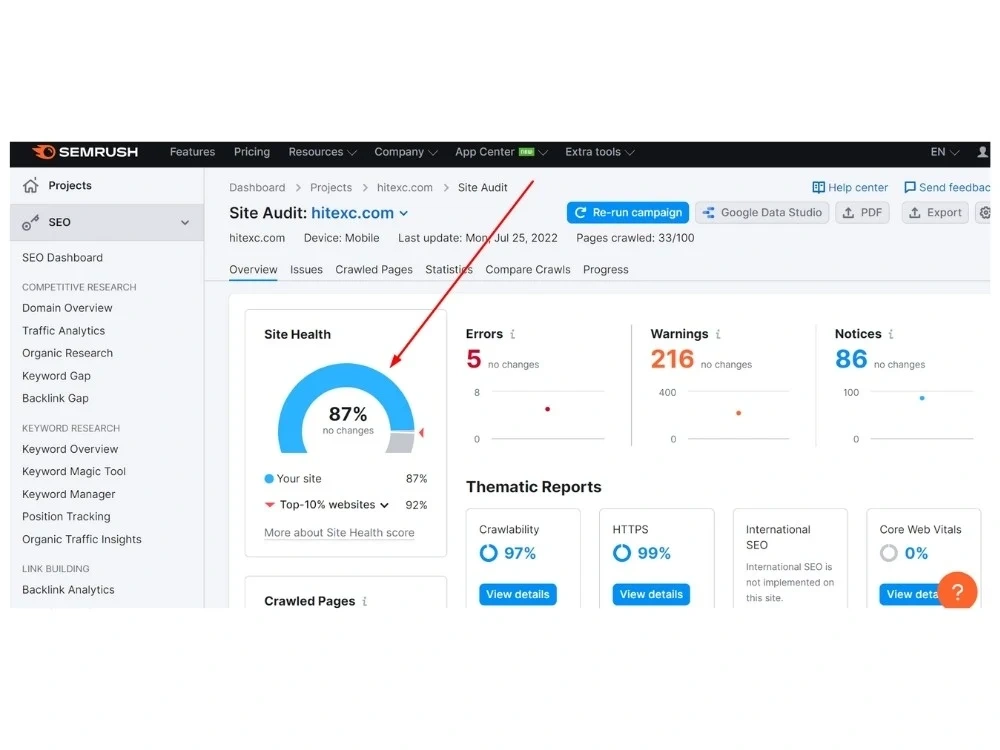
Task: Open the orange help chat bubble
Action: click(957, 591)
